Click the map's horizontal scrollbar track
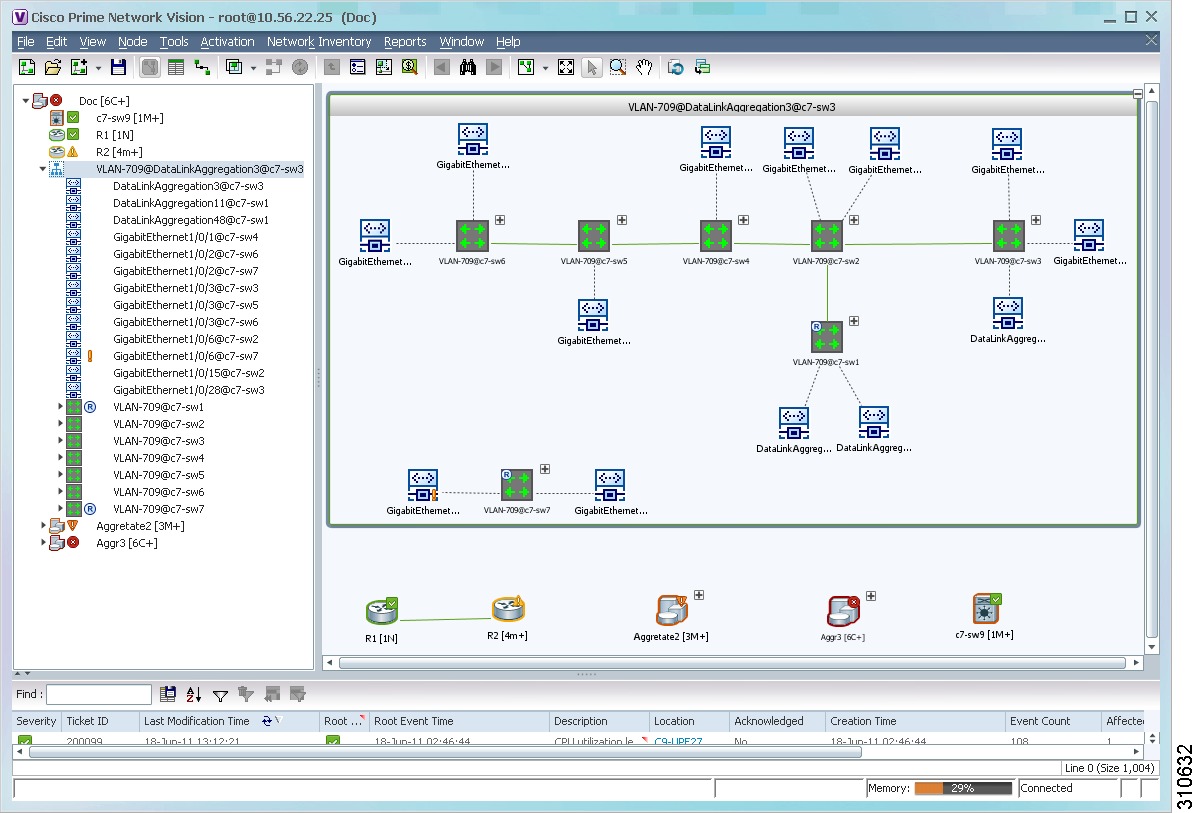Viewport: 1195px width, 813px height. 732,663
